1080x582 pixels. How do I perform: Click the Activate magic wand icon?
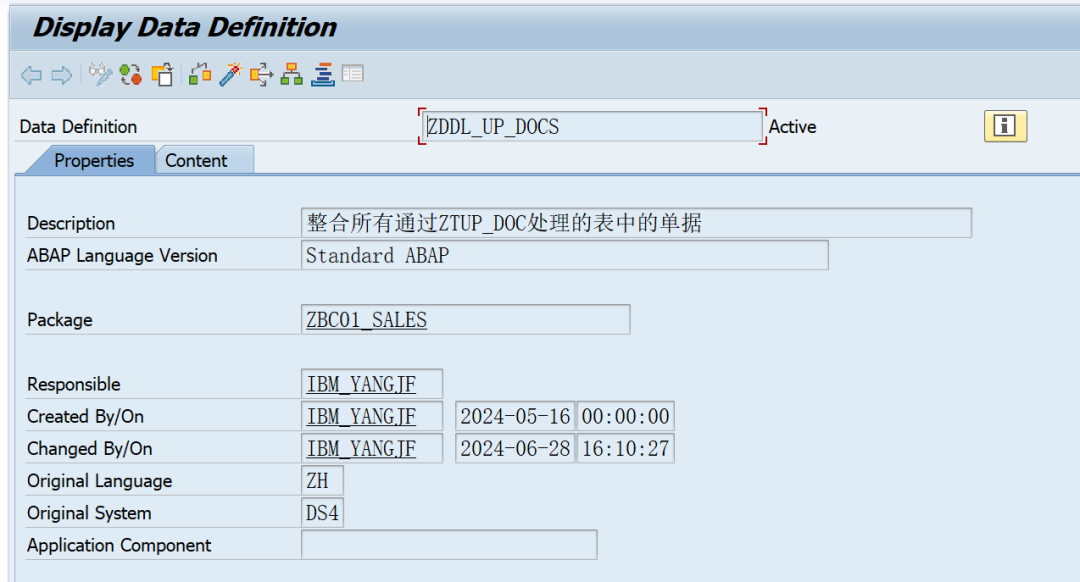pyautogui.click(x=231, y=74)
